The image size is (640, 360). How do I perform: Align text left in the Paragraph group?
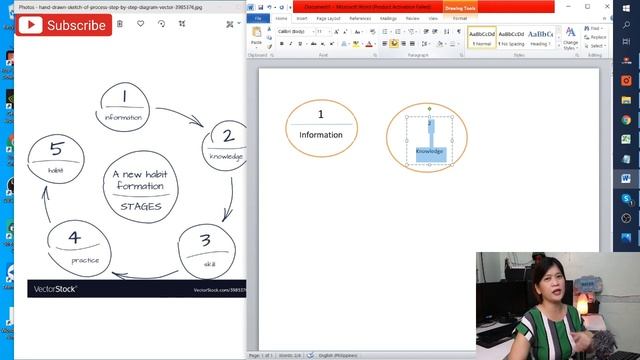pyautogui.click(x=384, y=44)
